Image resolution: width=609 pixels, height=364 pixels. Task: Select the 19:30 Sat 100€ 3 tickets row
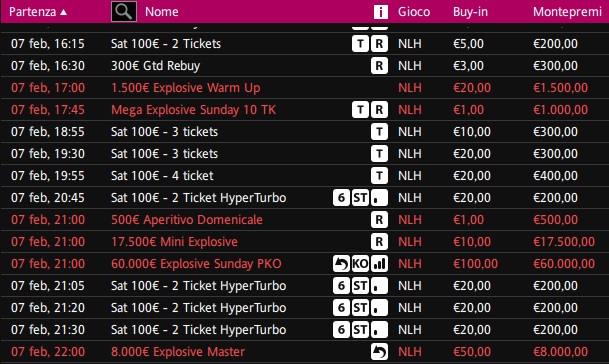pyautogui.click(x=304, y=154)
